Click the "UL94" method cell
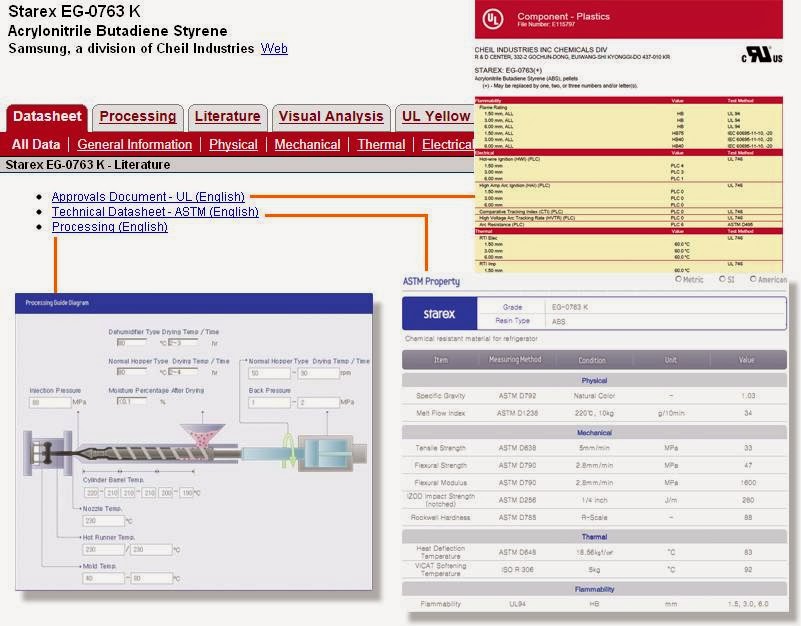Image resolution: width=801 pixels, height=626 pixels. point(517,604)
